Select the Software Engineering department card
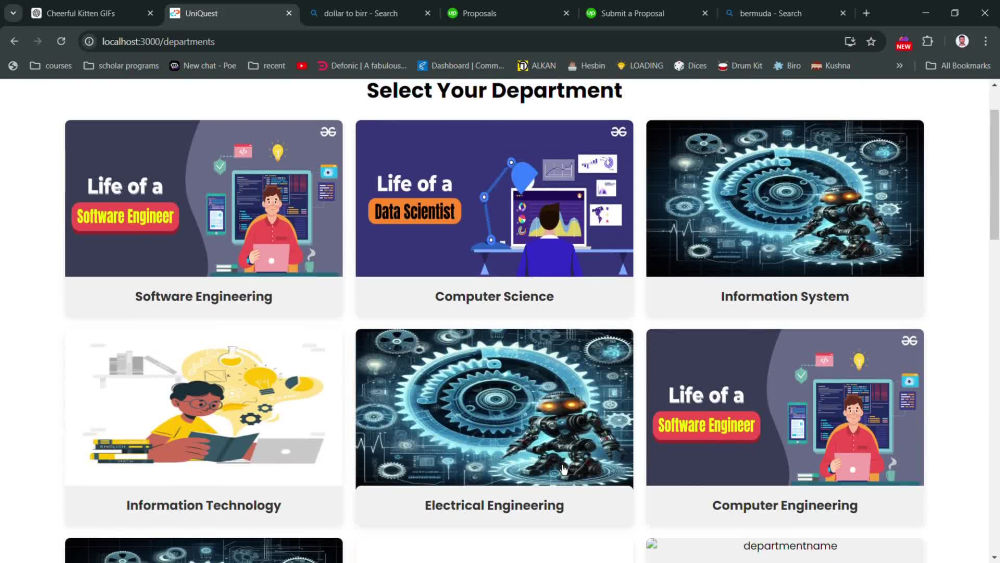 click(x=203, y=218)
